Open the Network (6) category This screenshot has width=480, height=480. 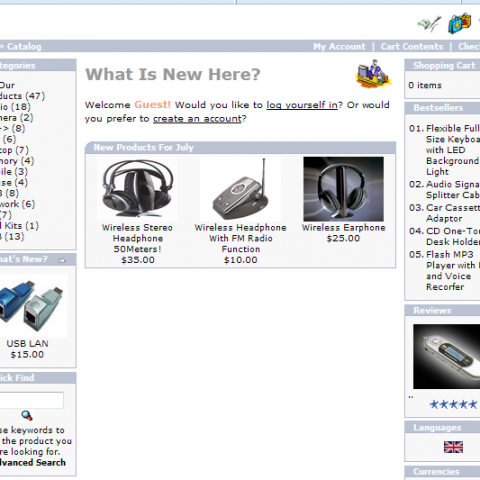[17, 204]
